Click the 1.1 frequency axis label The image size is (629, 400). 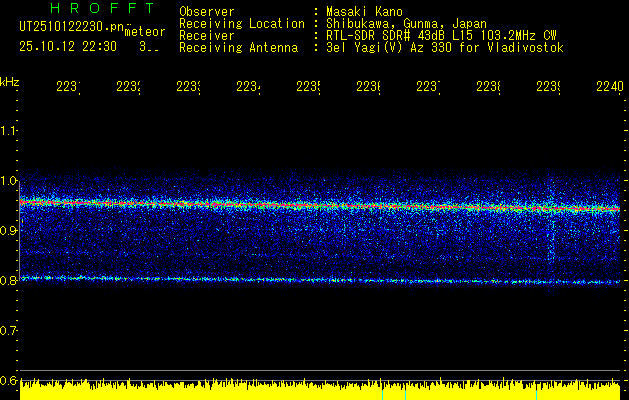click(x=8, y=130)
